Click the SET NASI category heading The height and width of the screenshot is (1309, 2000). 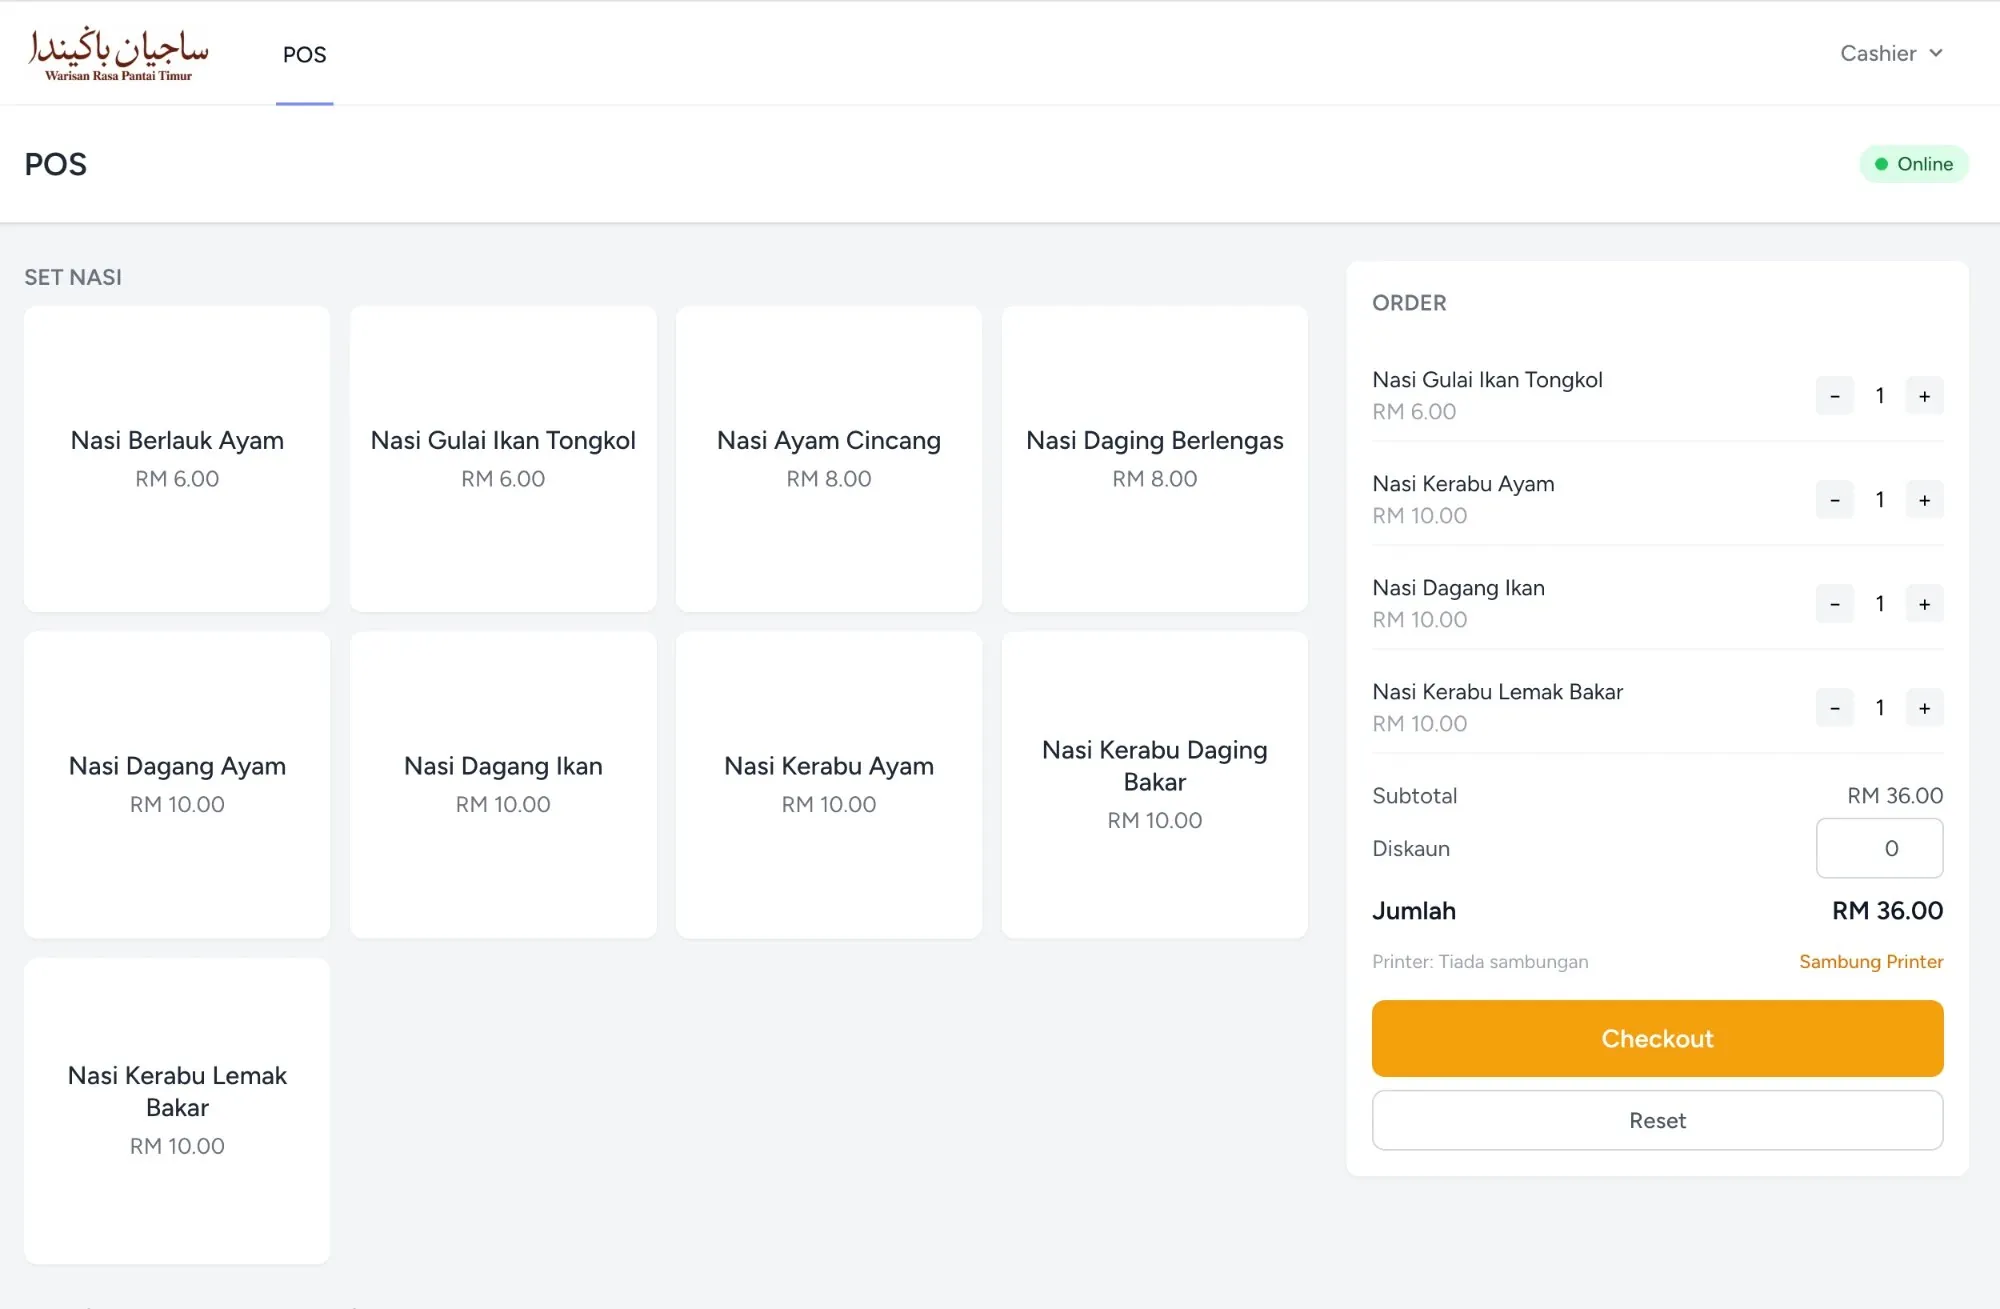click(x=73, y=277)
